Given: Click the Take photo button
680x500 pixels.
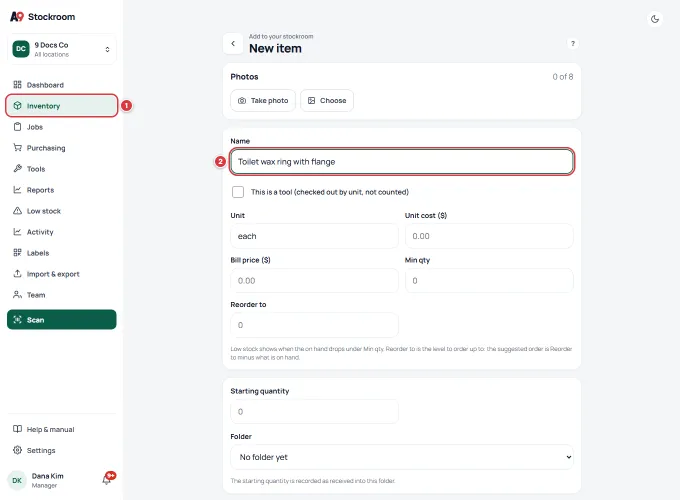Looking at the screenshot, I should pos(263,101).
